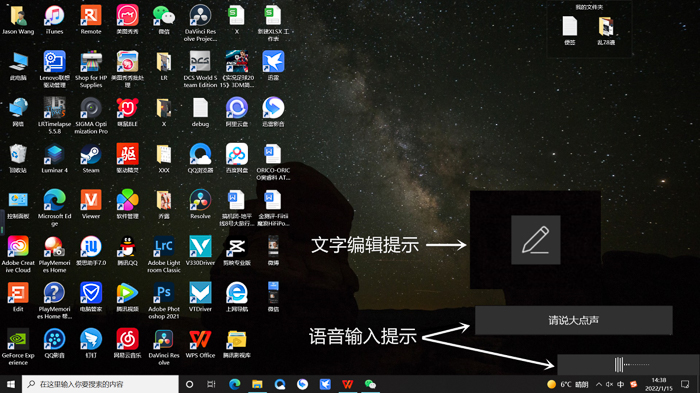The height and width of the screenshot is (393, 700).
Task: Open the clock showing 14:38
Action: tap(658, 384)
